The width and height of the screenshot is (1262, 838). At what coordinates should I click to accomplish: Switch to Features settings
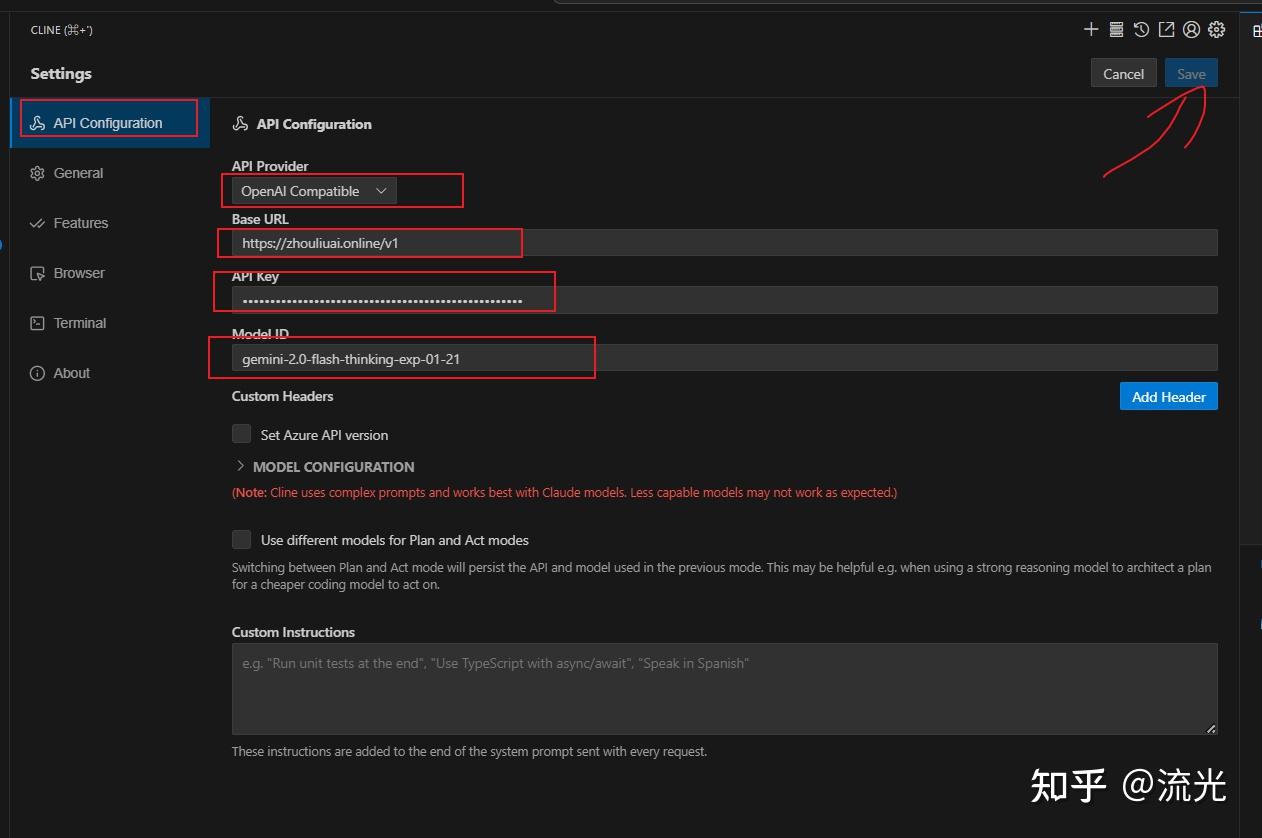(x=80, y=223)
